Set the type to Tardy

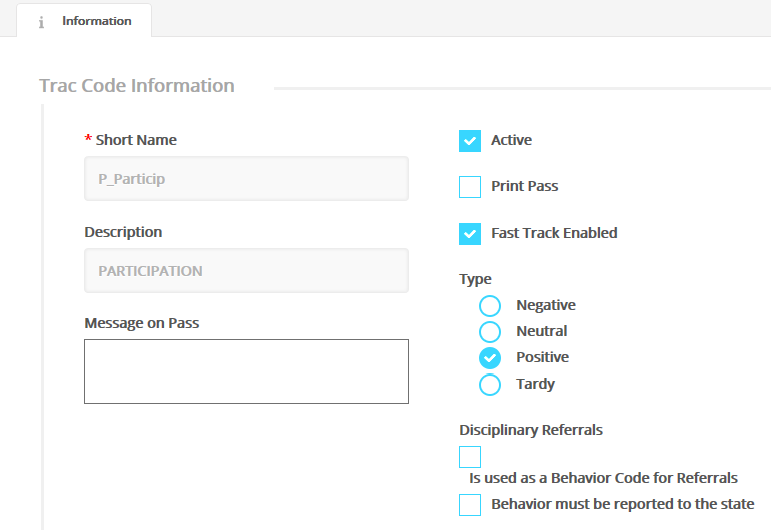[x=490, y=384]
